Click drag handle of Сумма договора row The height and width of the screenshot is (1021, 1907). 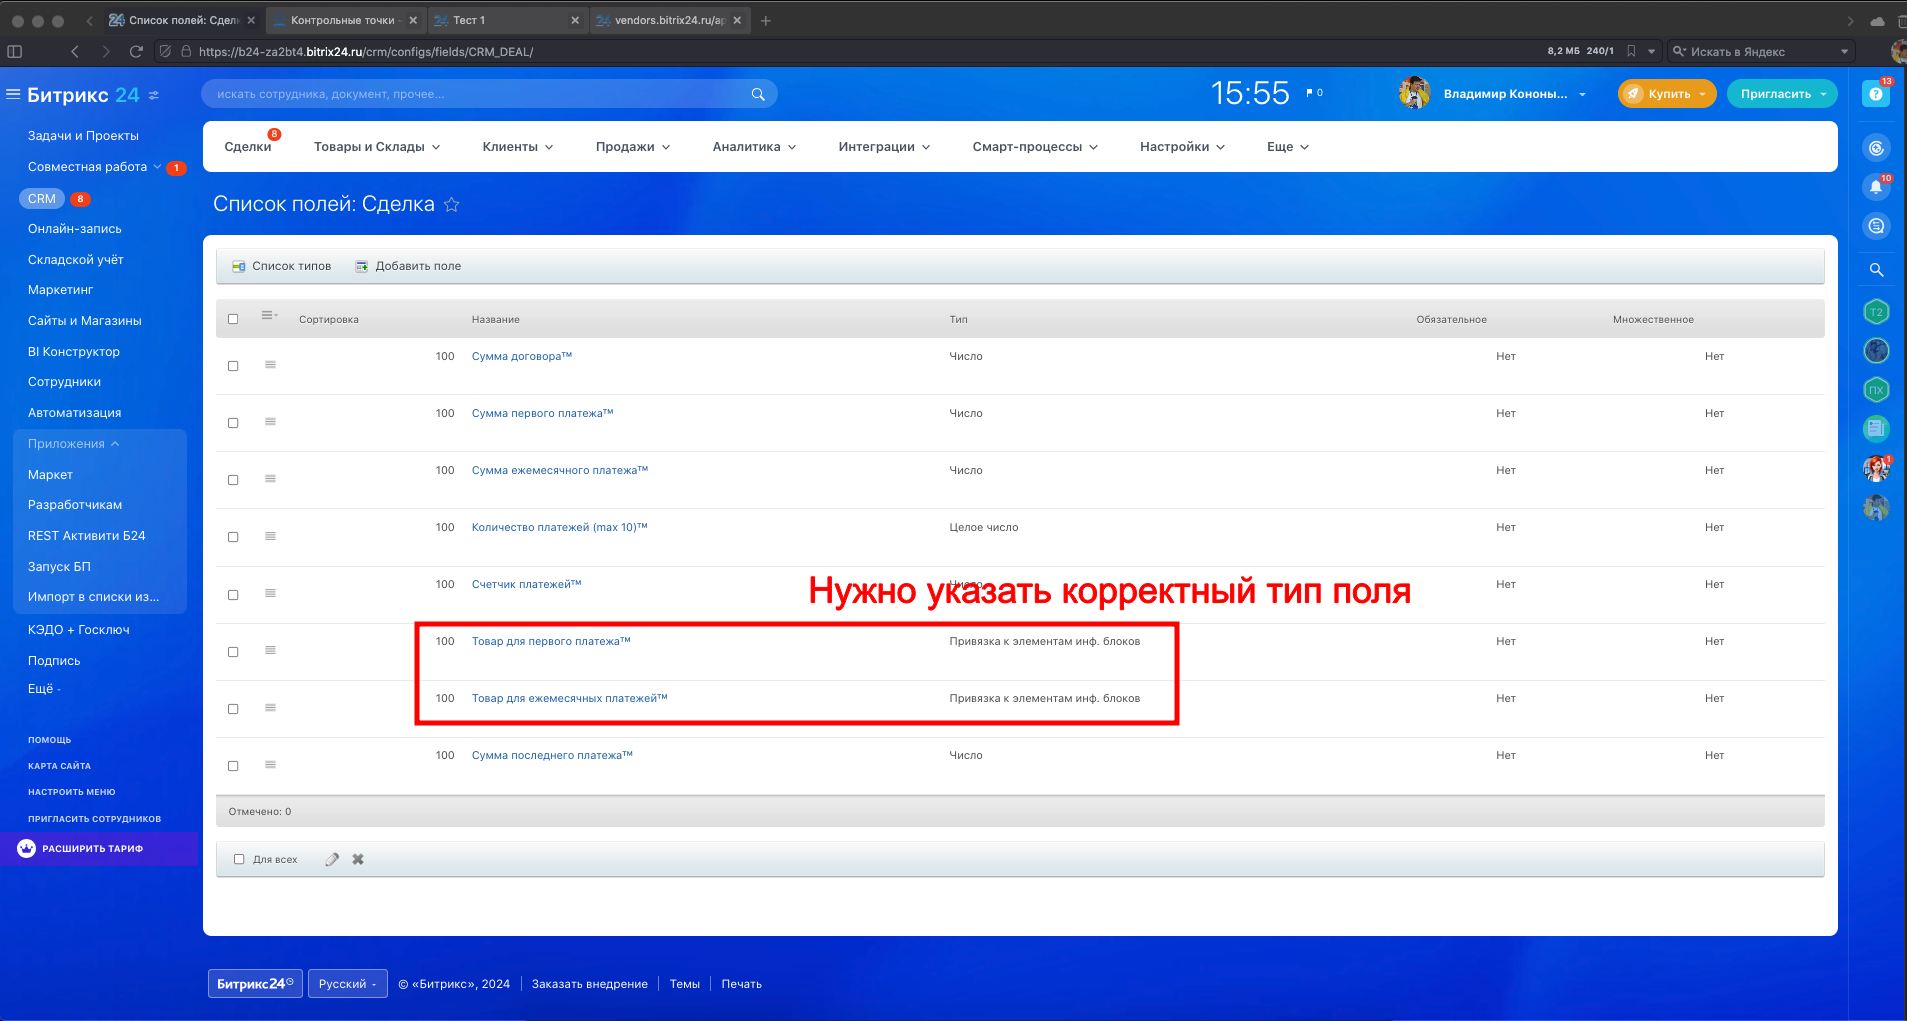coord(270,365)
